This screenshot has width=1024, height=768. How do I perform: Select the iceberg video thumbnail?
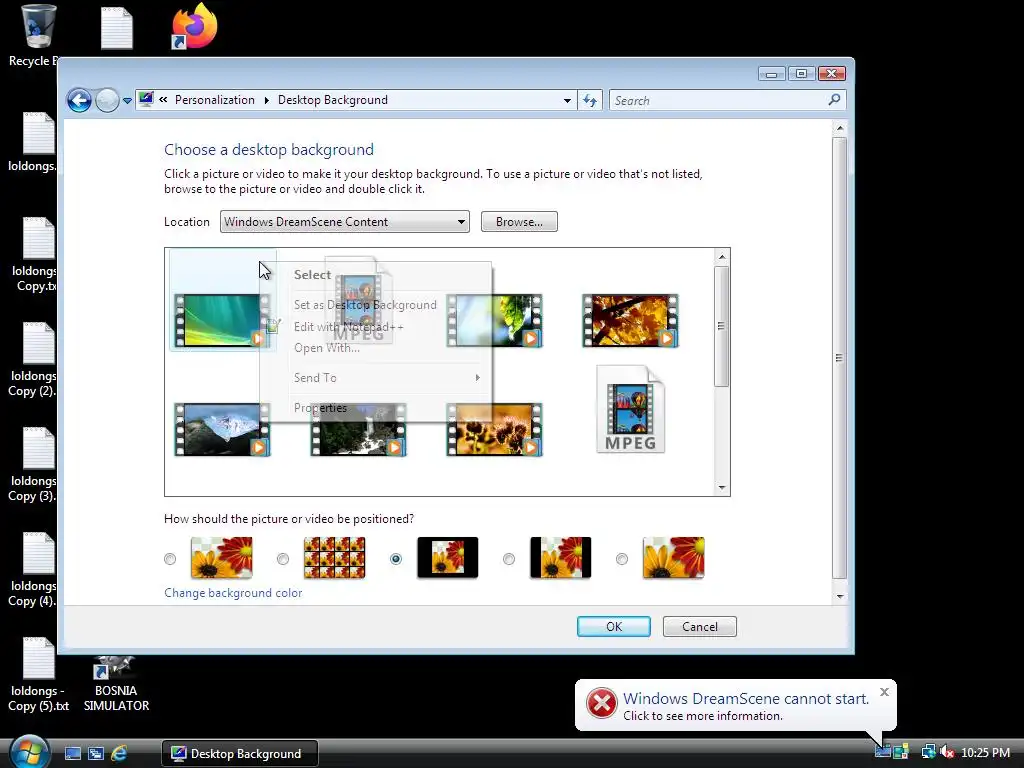[222, 429]
